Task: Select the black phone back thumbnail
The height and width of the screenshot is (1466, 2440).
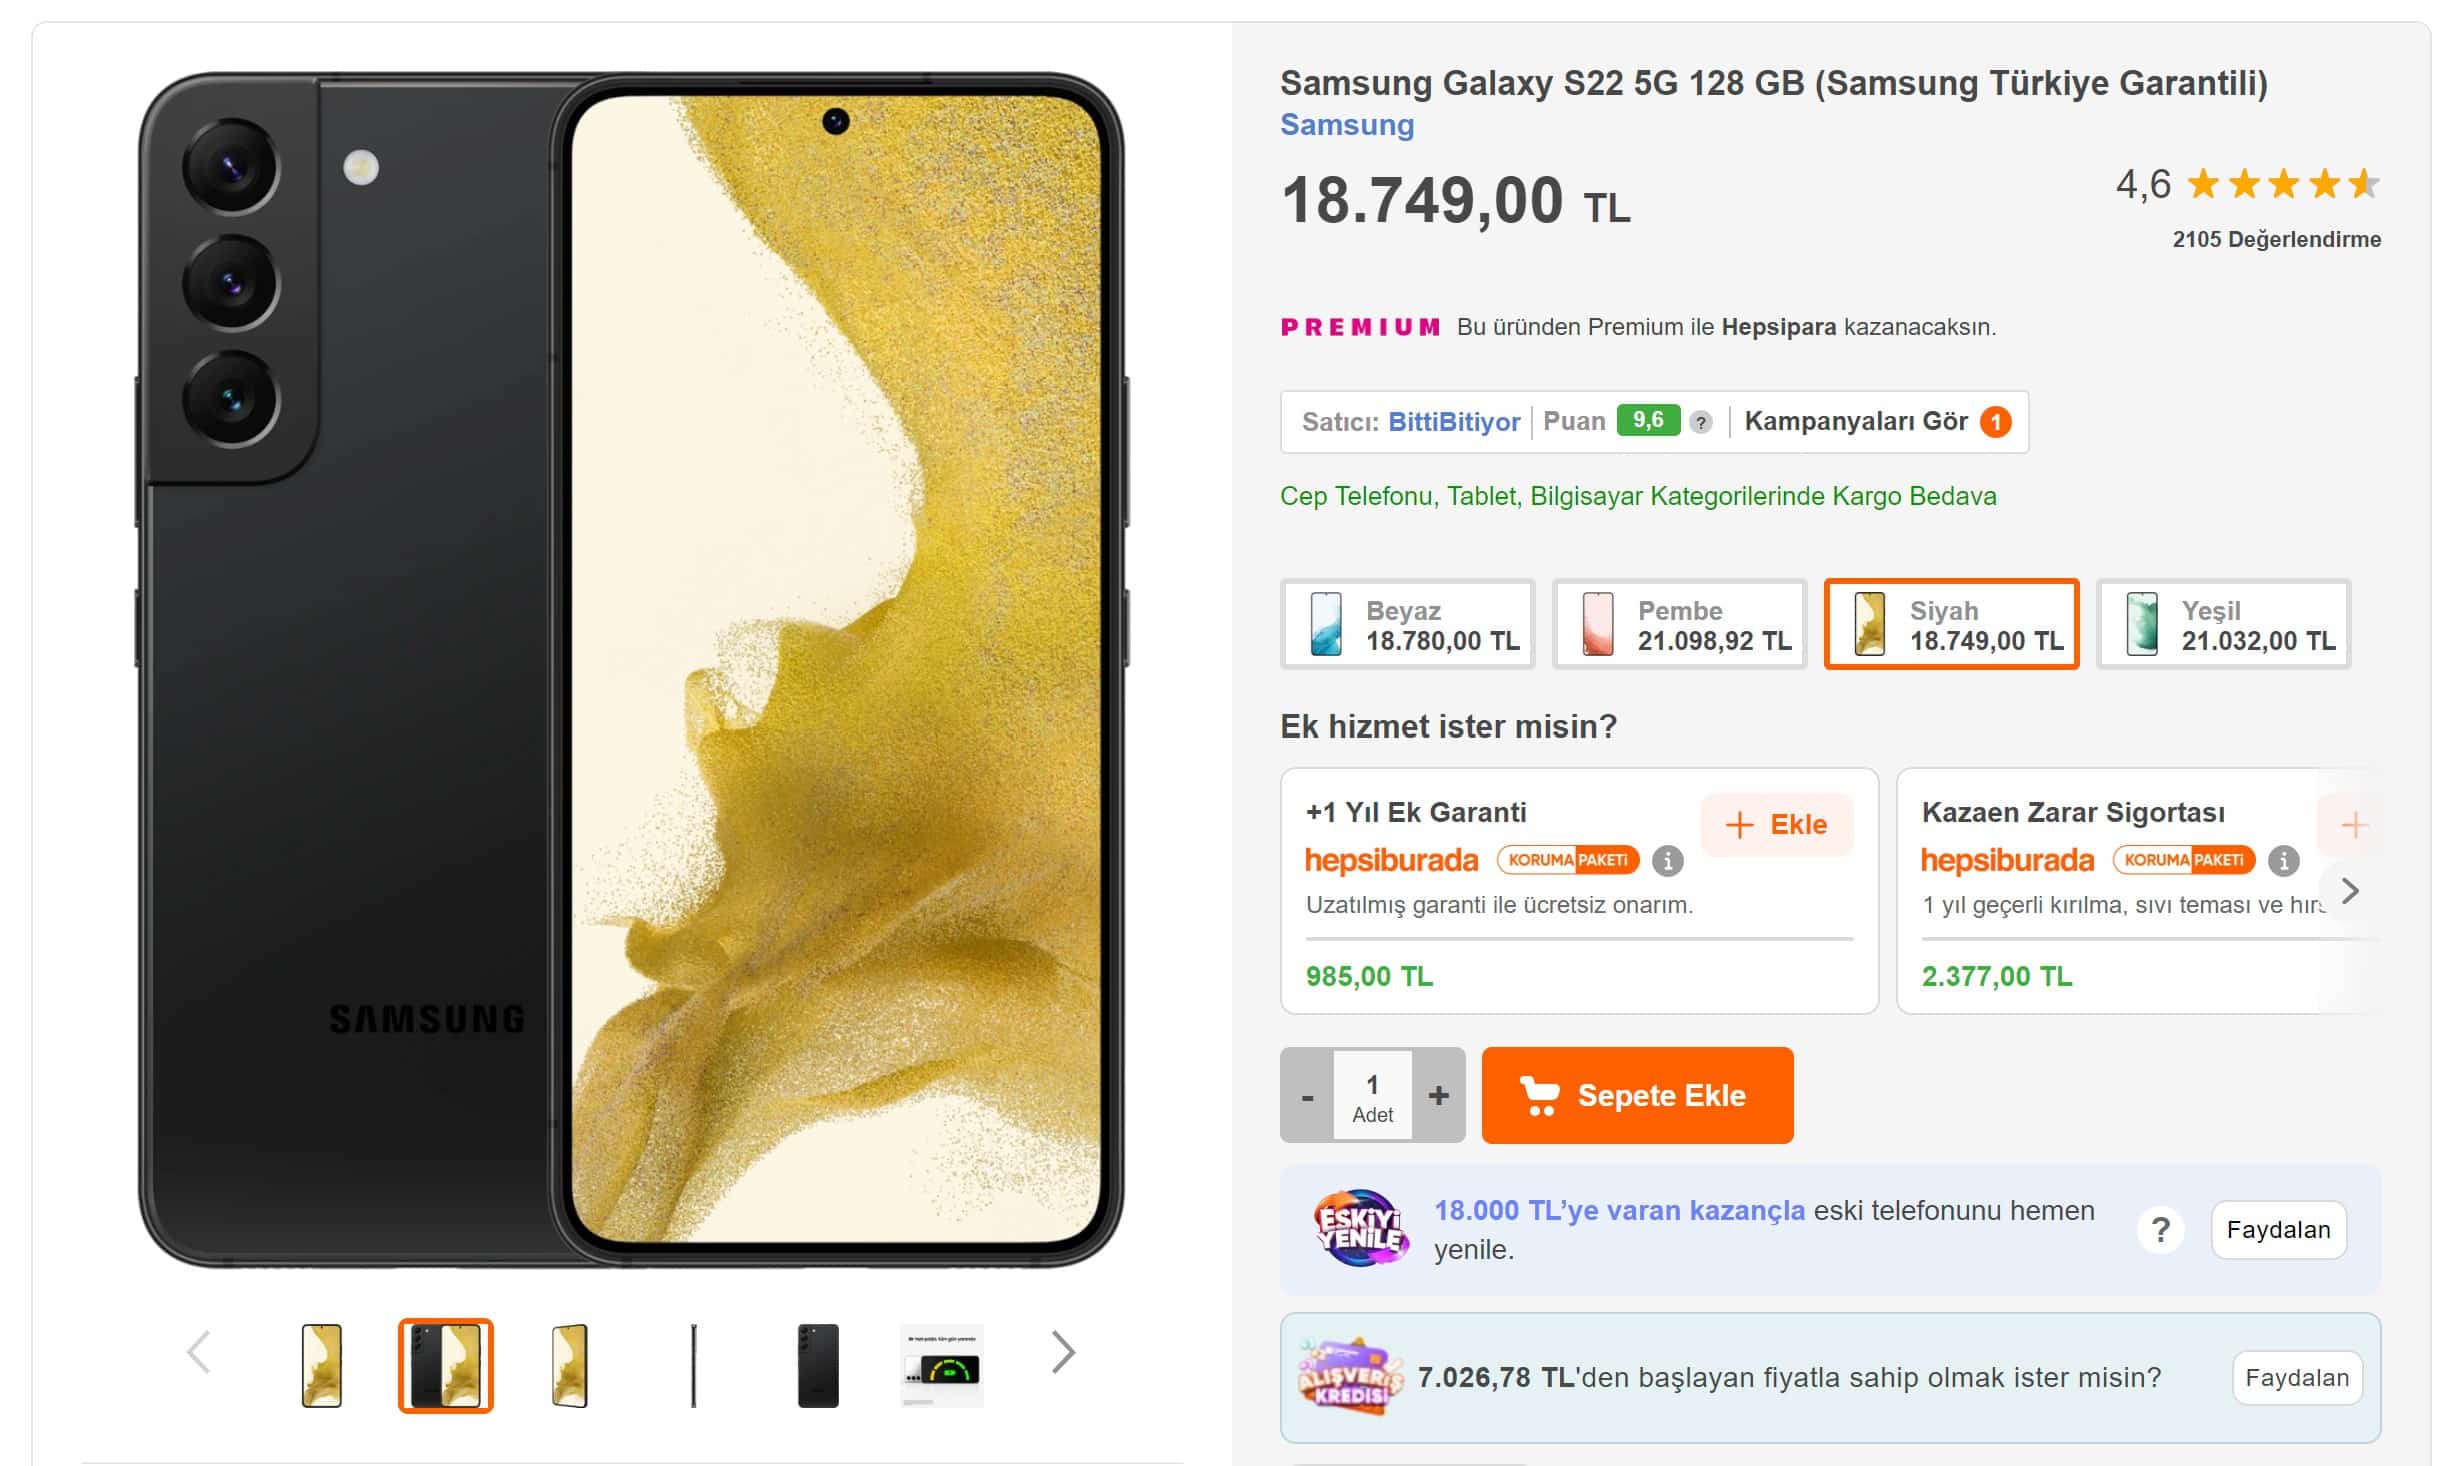Action: [x=818, y=1365]
